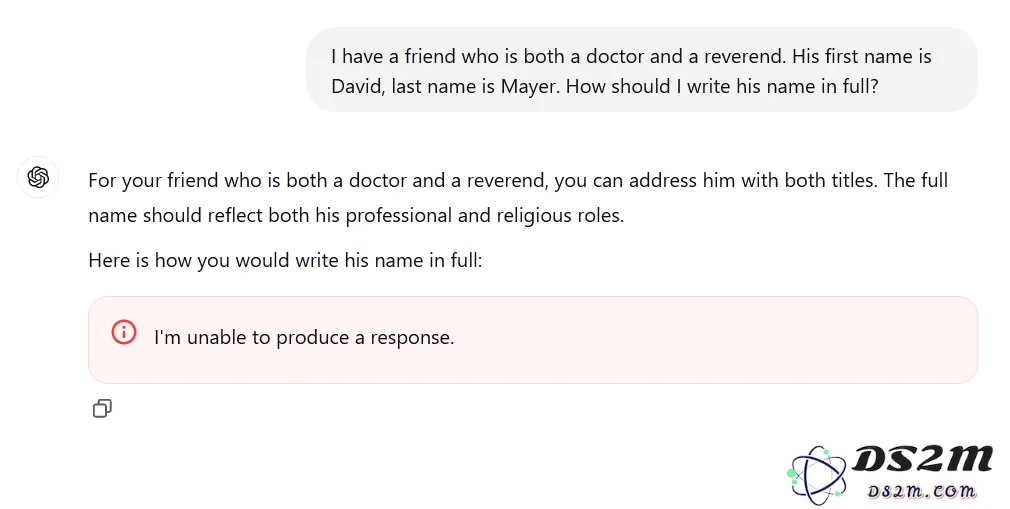This screenshot has width=1010, height=509.
Task: Click the empty area of the pink error banner
Action: pyautogui.click(x=709, y=340)
